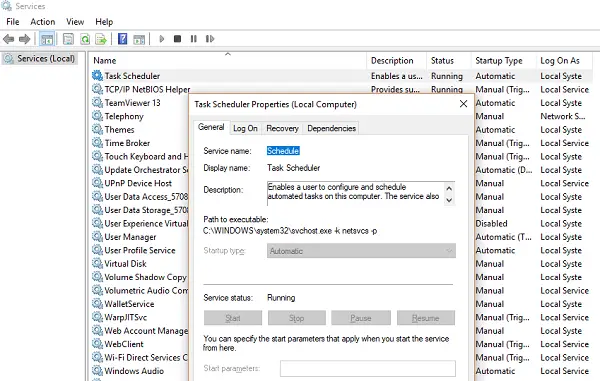This screenshot has height=381, width=600.
Task: Open the Startup type Automatic dropdown
Action: coord(361,251)
